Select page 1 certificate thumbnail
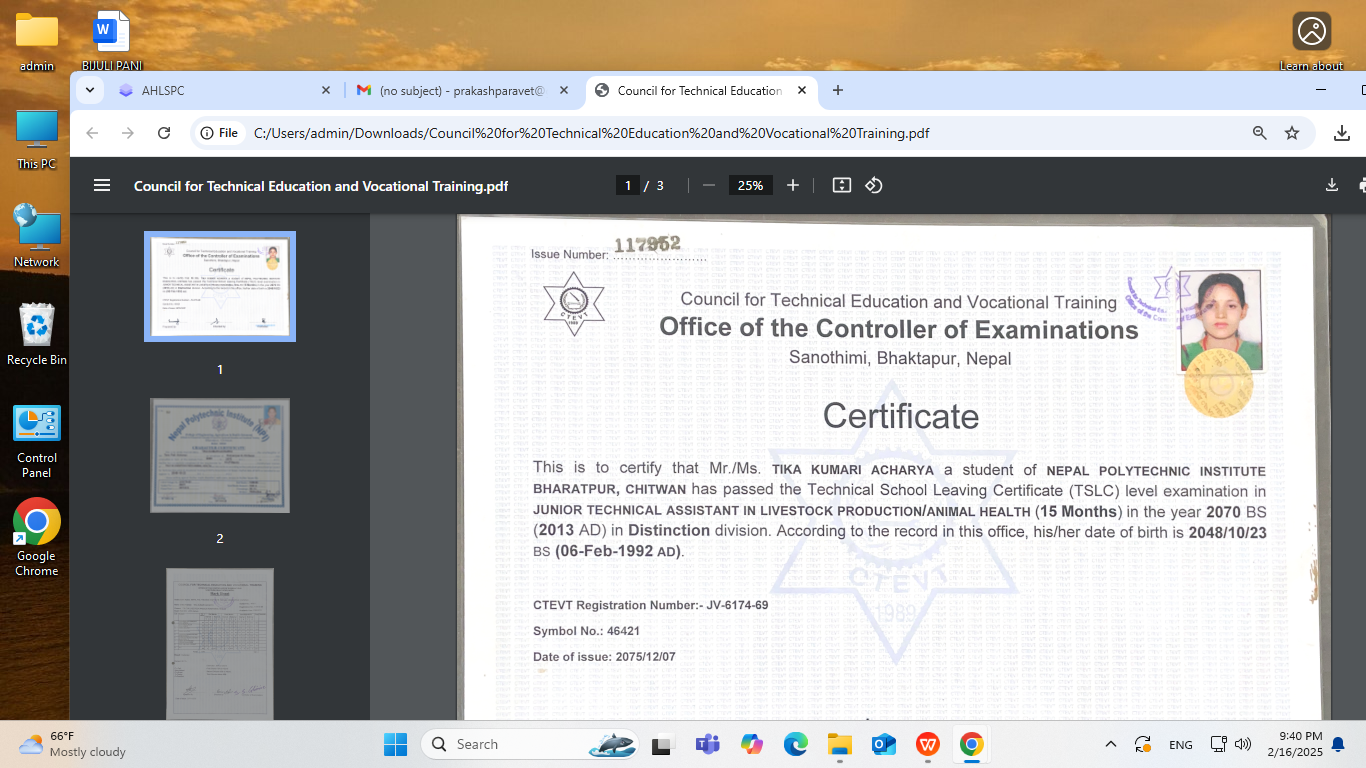The image size is (1366, 768). click(x=220, y=286)
